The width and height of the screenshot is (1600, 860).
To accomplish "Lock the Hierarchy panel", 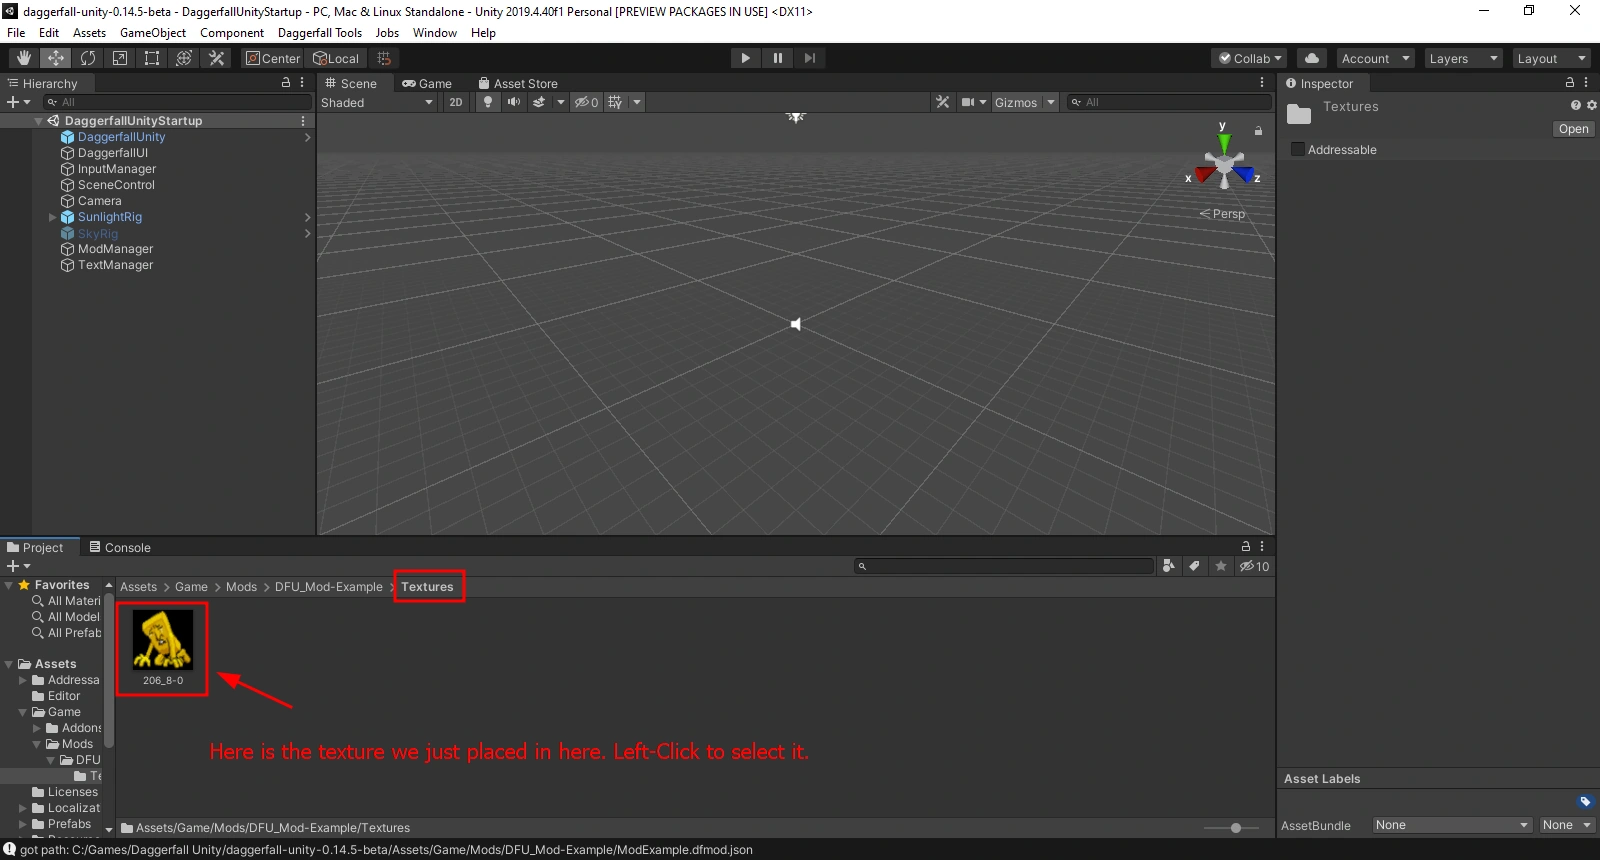I will pos(286,83).
